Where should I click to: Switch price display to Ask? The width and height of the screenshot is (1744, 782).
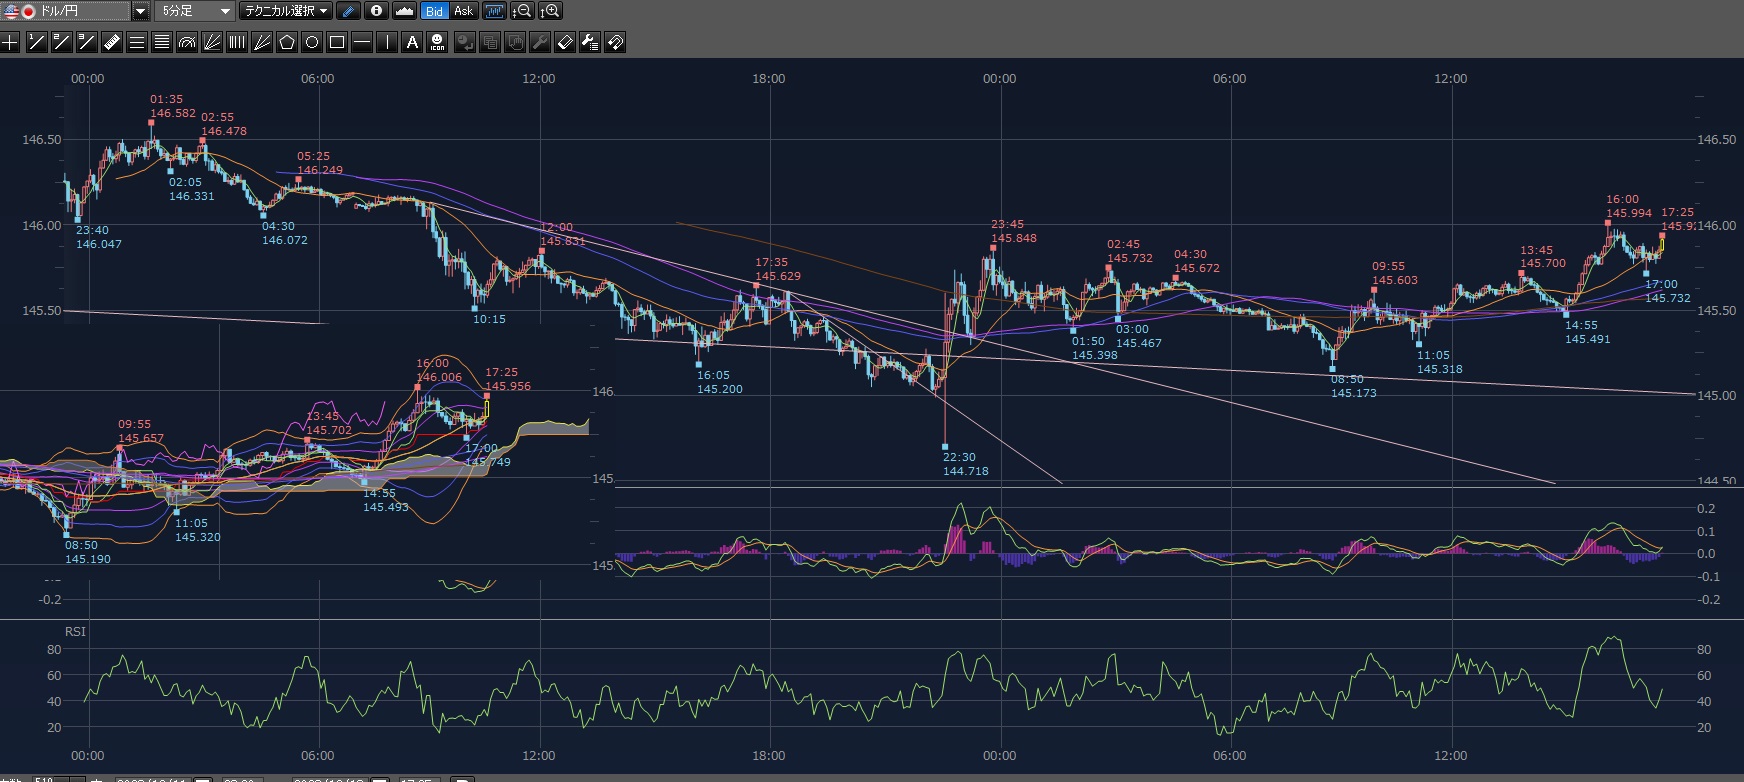click(x=463, y=11)
